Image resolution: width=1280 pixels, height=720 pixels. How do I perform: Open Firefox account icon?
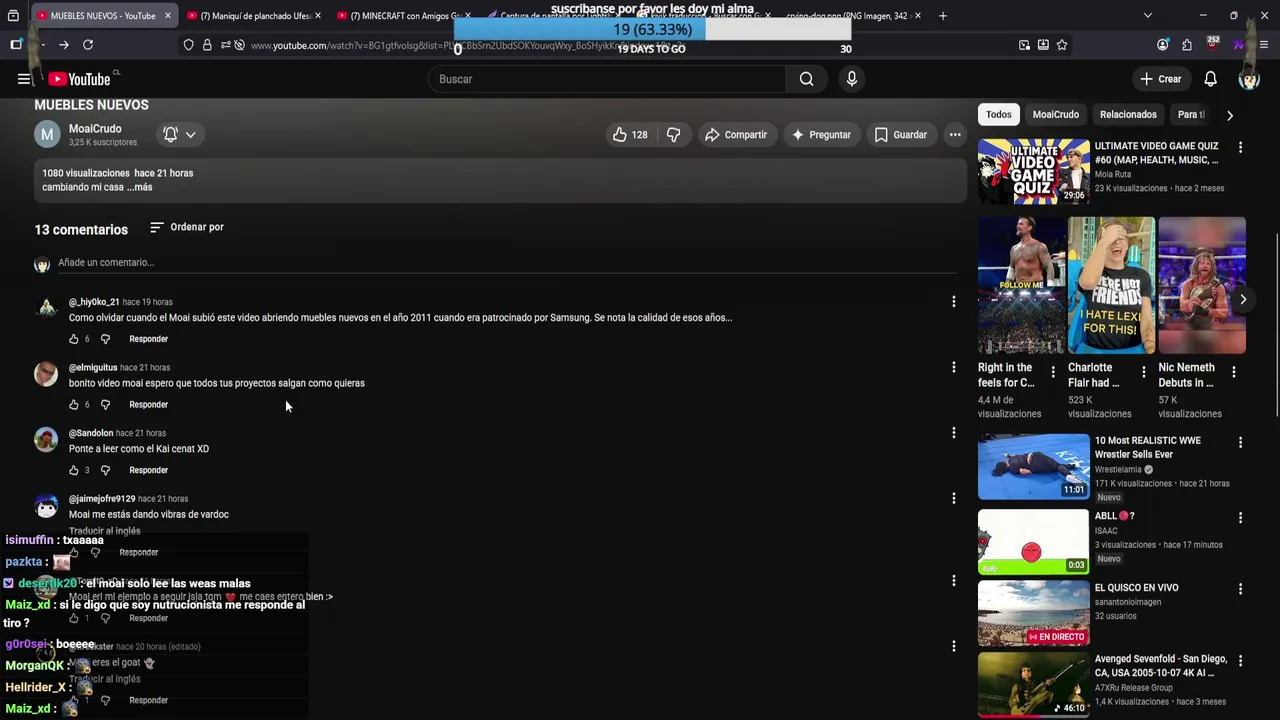(x=1162, y=45)
